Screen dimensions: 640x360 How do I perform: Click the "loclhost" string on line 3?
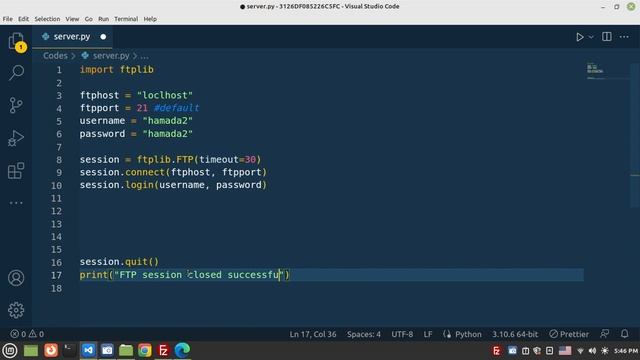pos(164,95)
